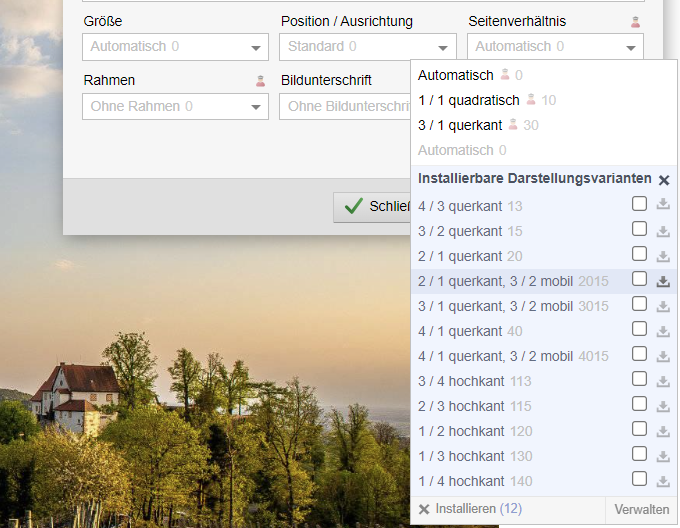680x528 pixels.
Task: Open the Bildunterschrift dropdown
Action: 345,107
